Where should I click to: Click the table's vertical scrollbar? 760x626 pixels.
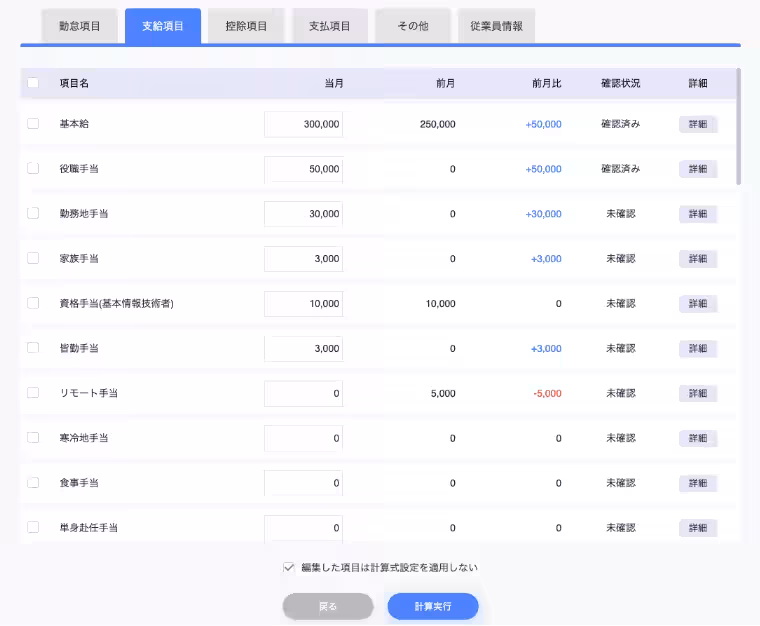click(x=739, y=128)
